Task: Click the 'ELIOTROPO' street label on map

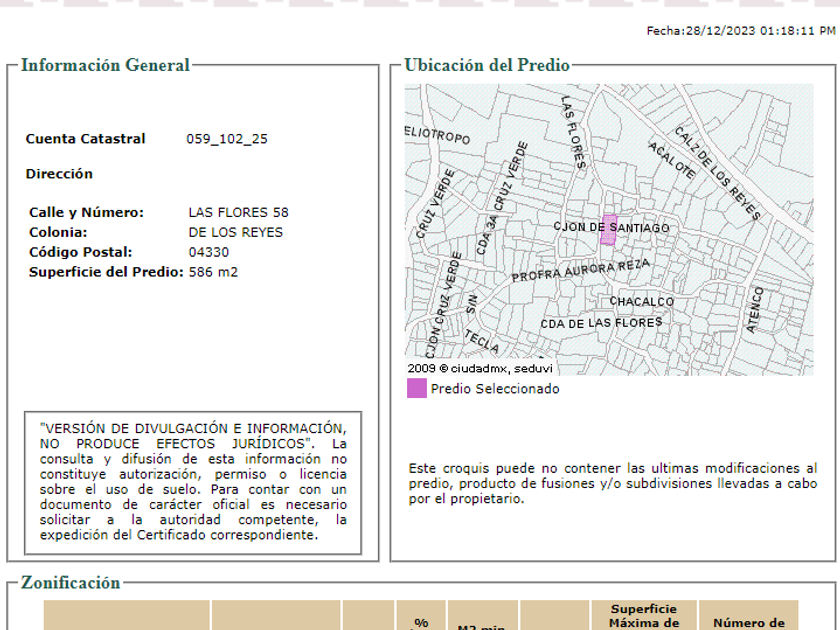Action: pyautogui.click(x=438, y=136)
